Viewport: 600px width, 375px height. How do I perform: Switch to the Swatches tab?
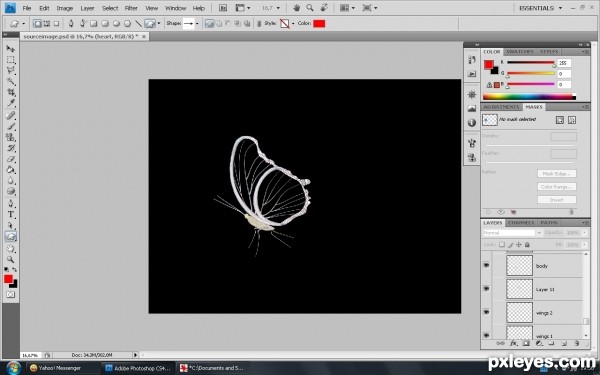tap(519, 52)
